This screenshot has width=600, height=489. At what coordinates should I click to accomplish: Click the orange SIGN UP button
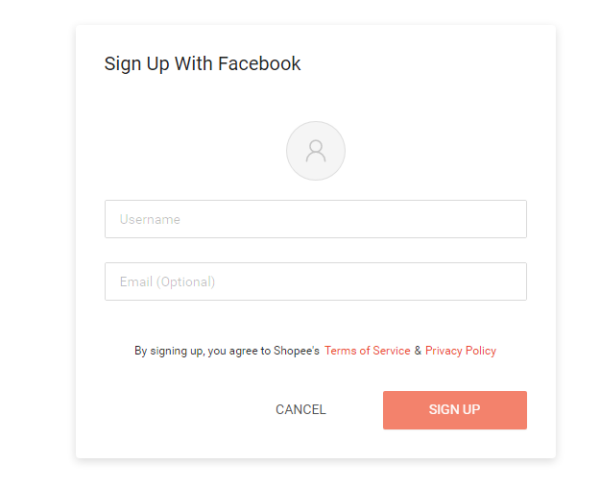(454, 410)
